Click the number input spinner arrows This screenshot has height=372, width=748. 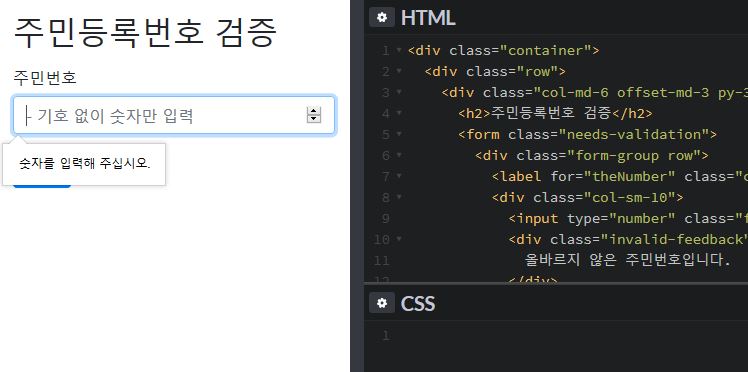(313, 115)
